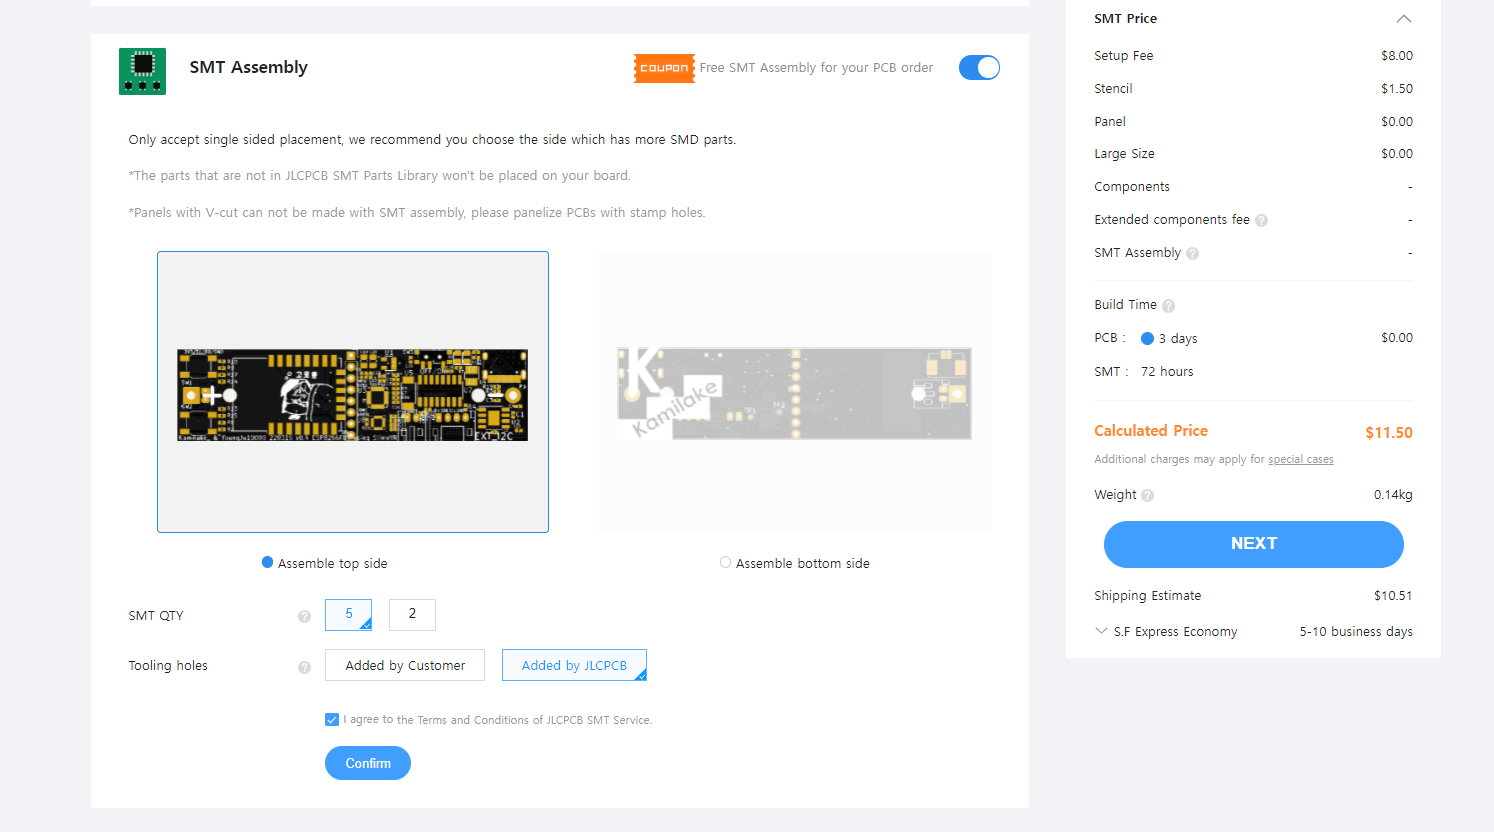Click help icon beside Extended components fee
Viewport: 1494px width, 832px height.
point(1261,221)
